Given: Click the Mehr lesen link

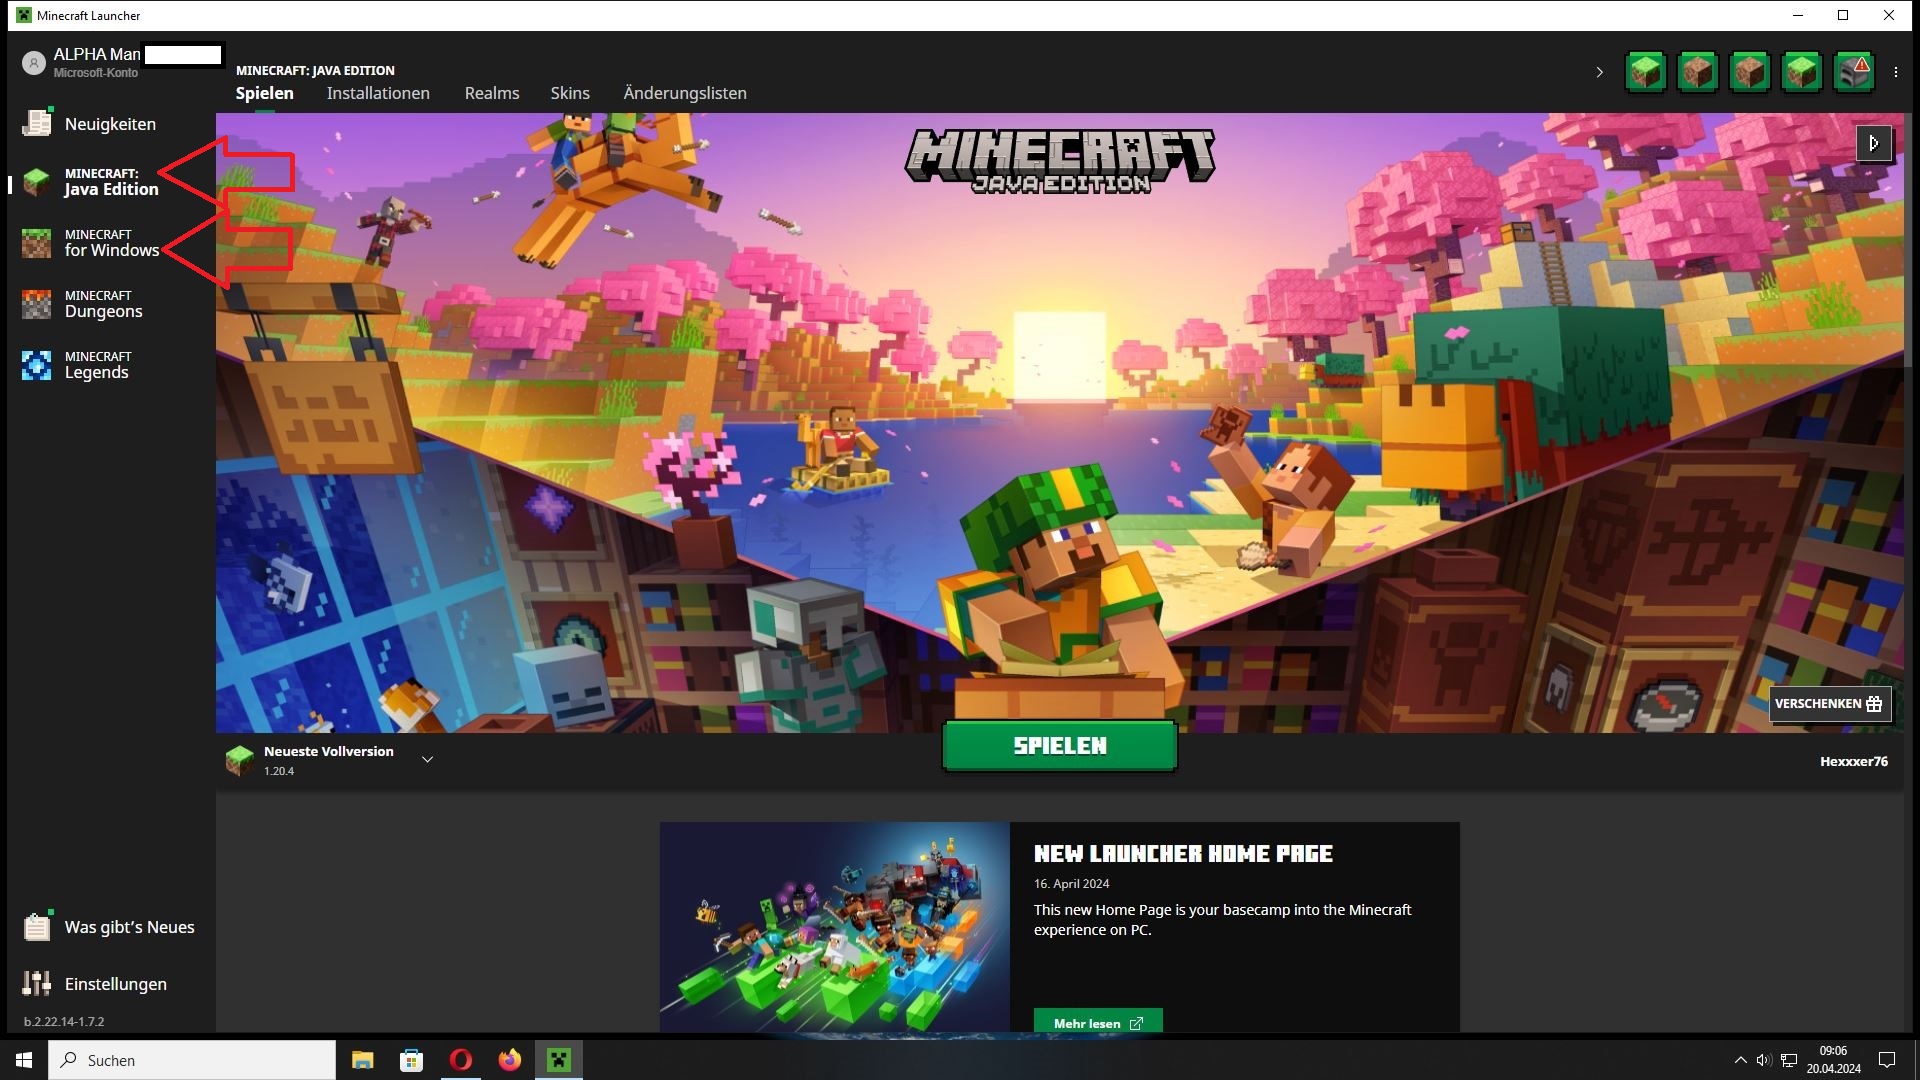Looking at the screenshot, I should pyautogui.click(x=1097, y=1023).
